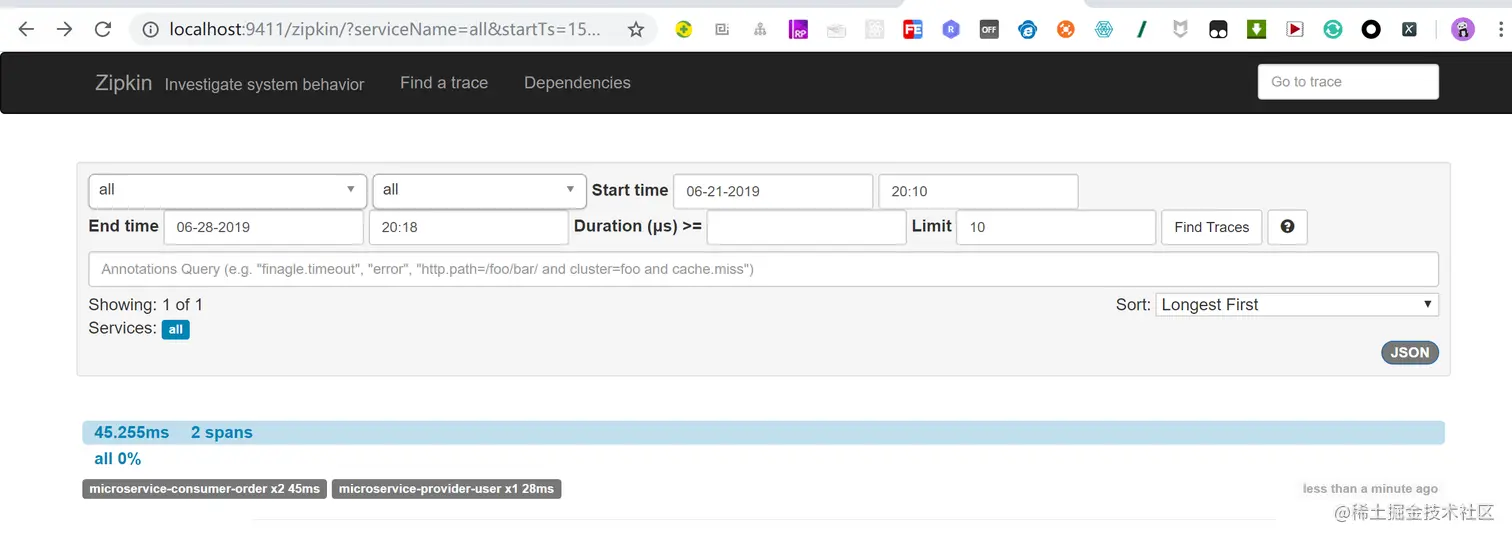Image resolution: width=1512 pixels, height=540 pixels.
Task: Click the End time field 20:18
Action: 469,227
